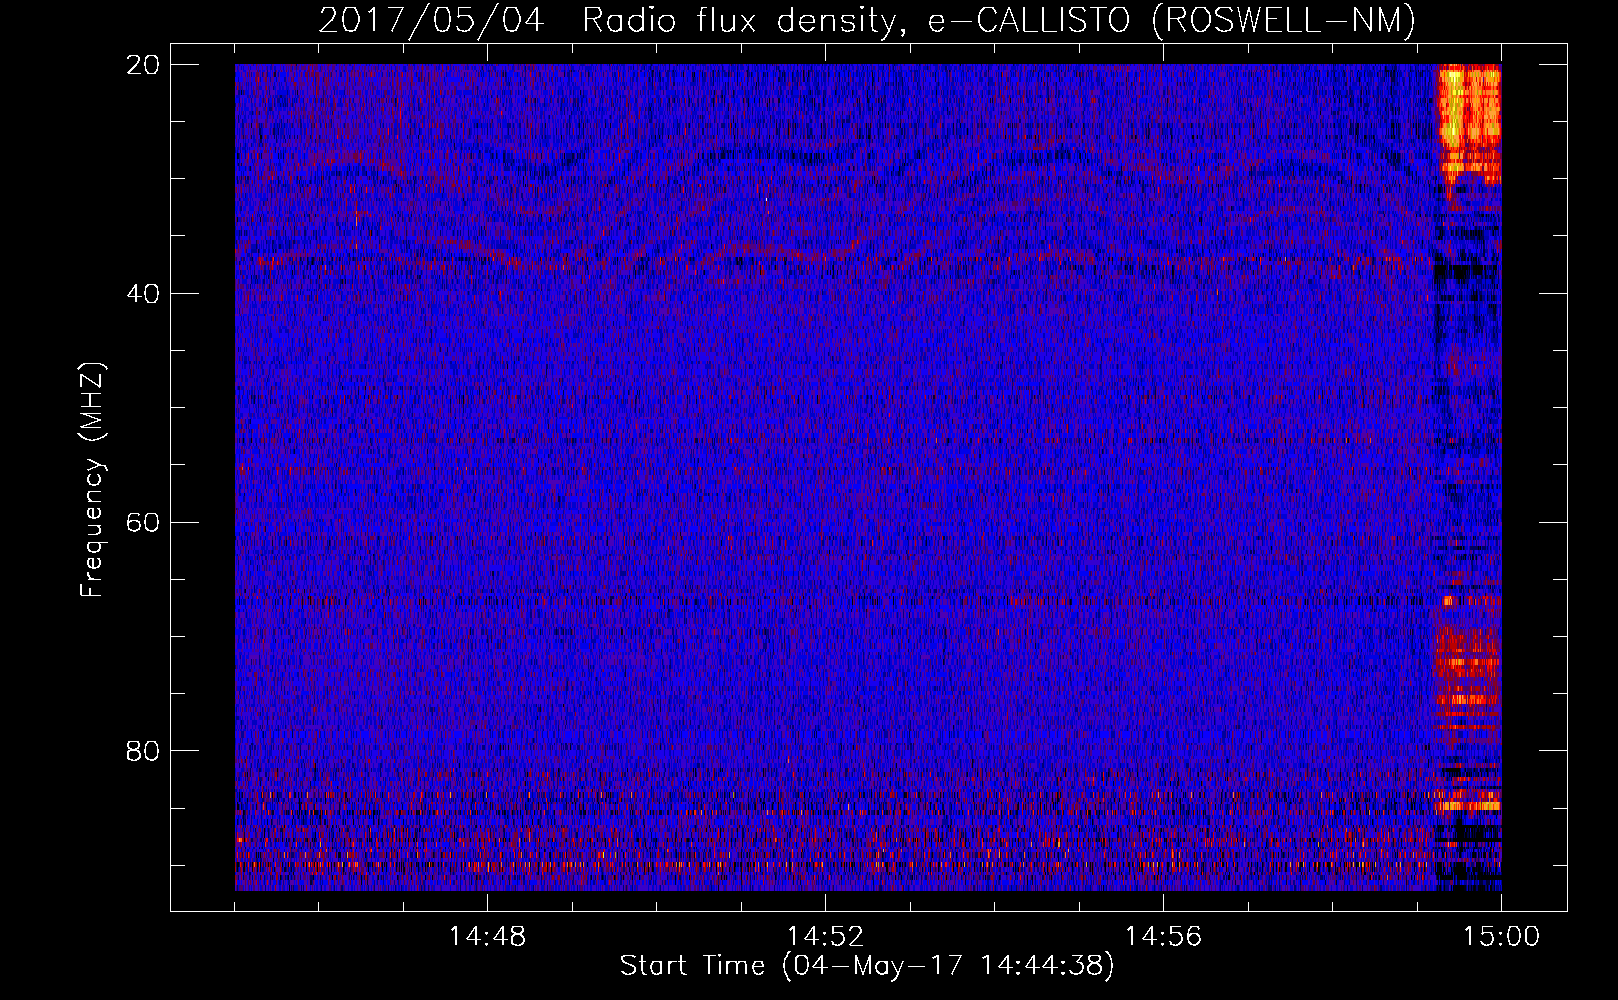Click the 14:56 time tick label
The width and height of the screenshot is (1618, 1000).
1163,937
